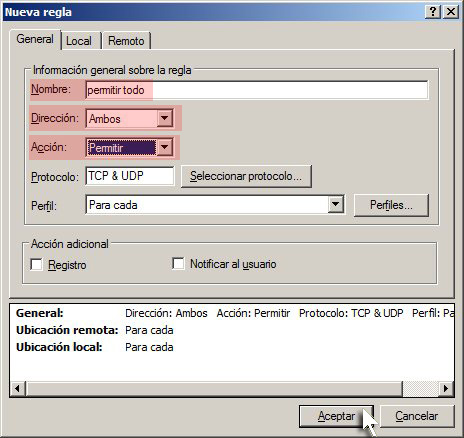Enable the Registro checkbox
The width and height of the screenshot is (464, 438).
tap(36, 265)
